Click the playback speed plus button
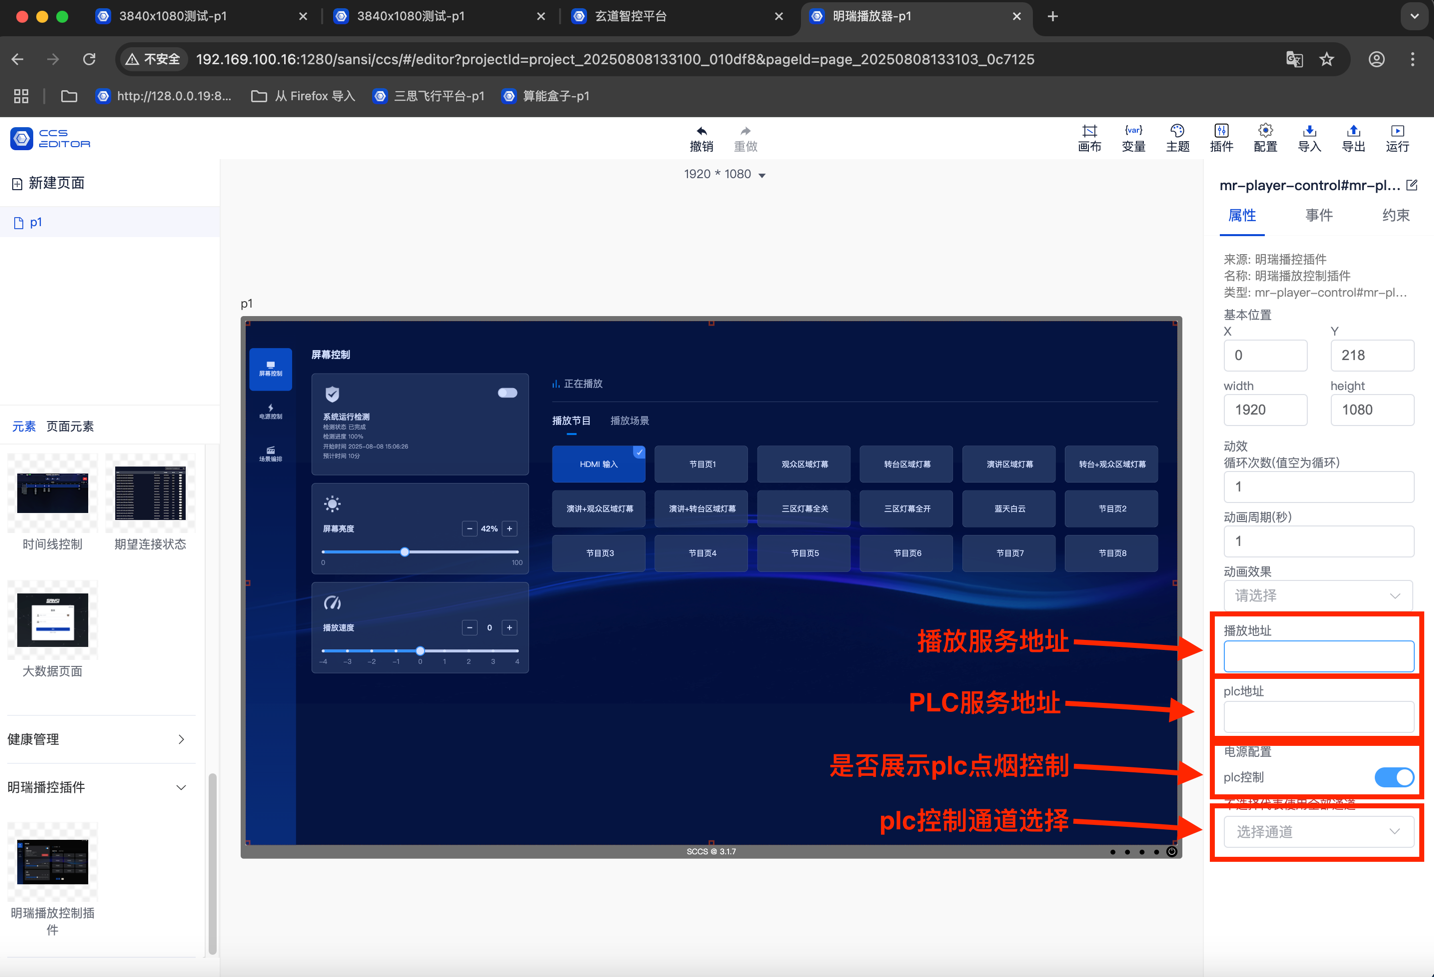The image size is (1434, 977). click(509, 627)
